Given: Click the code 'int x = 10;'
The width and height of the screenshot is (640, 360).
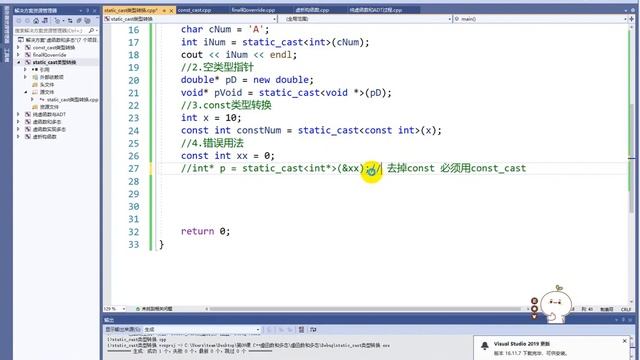Looking at the screenshot, I should 211,118.
